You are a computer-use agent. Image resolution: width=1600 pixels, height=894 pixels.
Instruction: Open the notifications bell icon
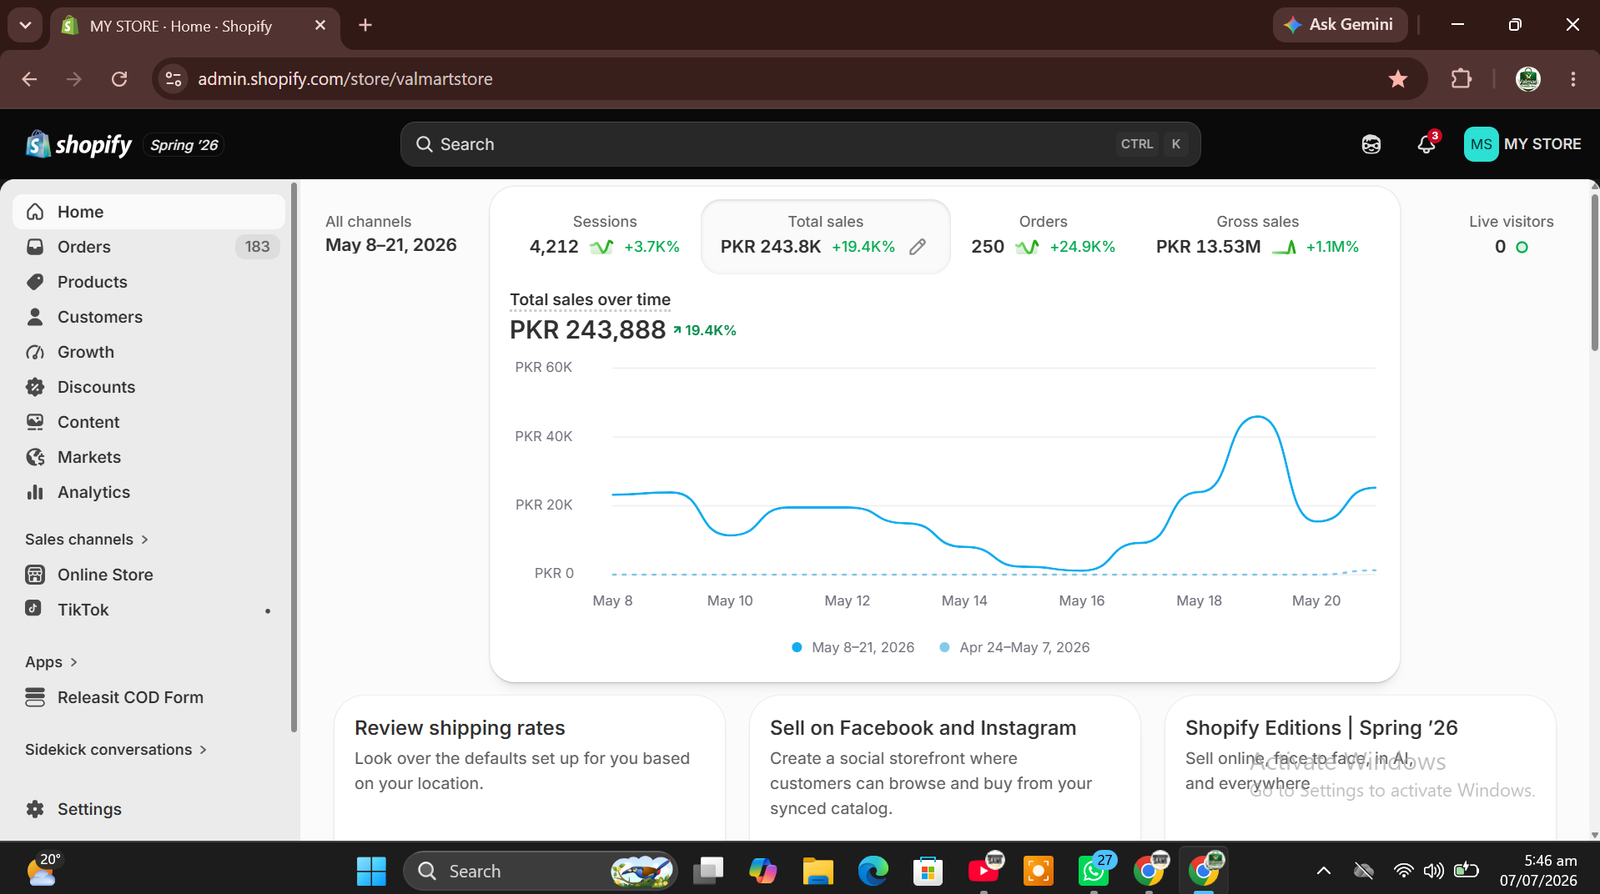click(x=1426, y=144)
